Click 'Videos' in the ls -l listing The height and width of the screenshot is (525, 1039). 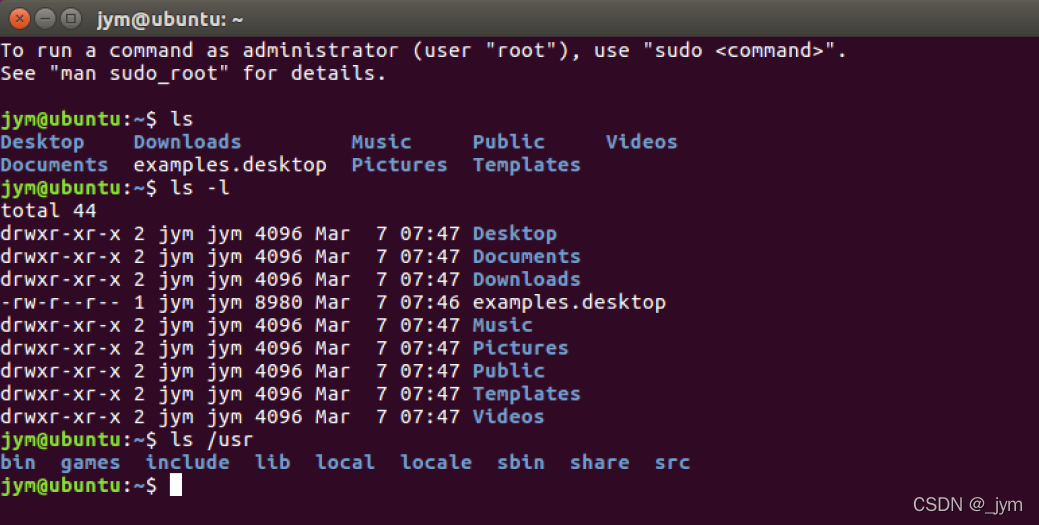click(508, 416)
